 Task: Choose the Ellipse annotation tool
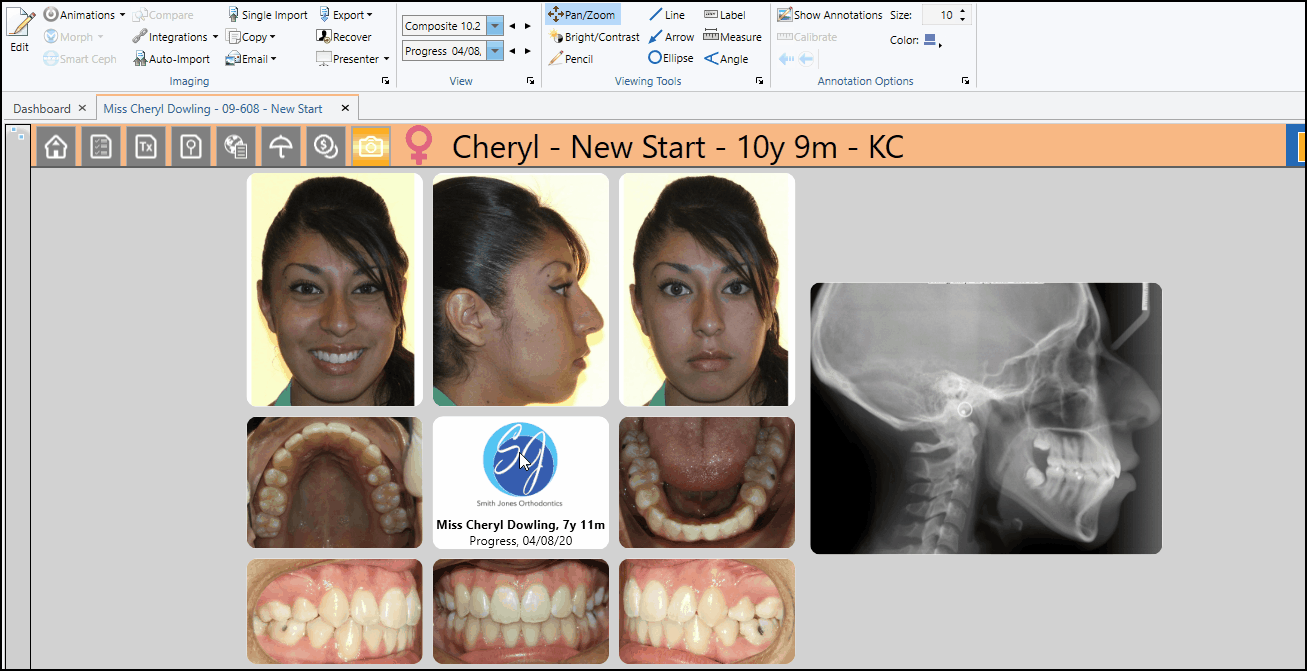(x=671, y=59)
